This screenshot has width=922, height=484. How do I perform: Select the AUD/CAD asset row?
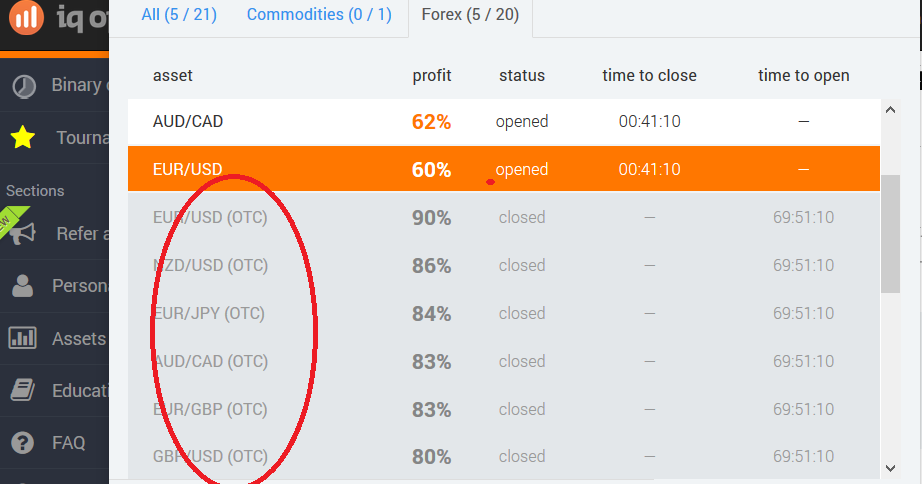(504, 122)
